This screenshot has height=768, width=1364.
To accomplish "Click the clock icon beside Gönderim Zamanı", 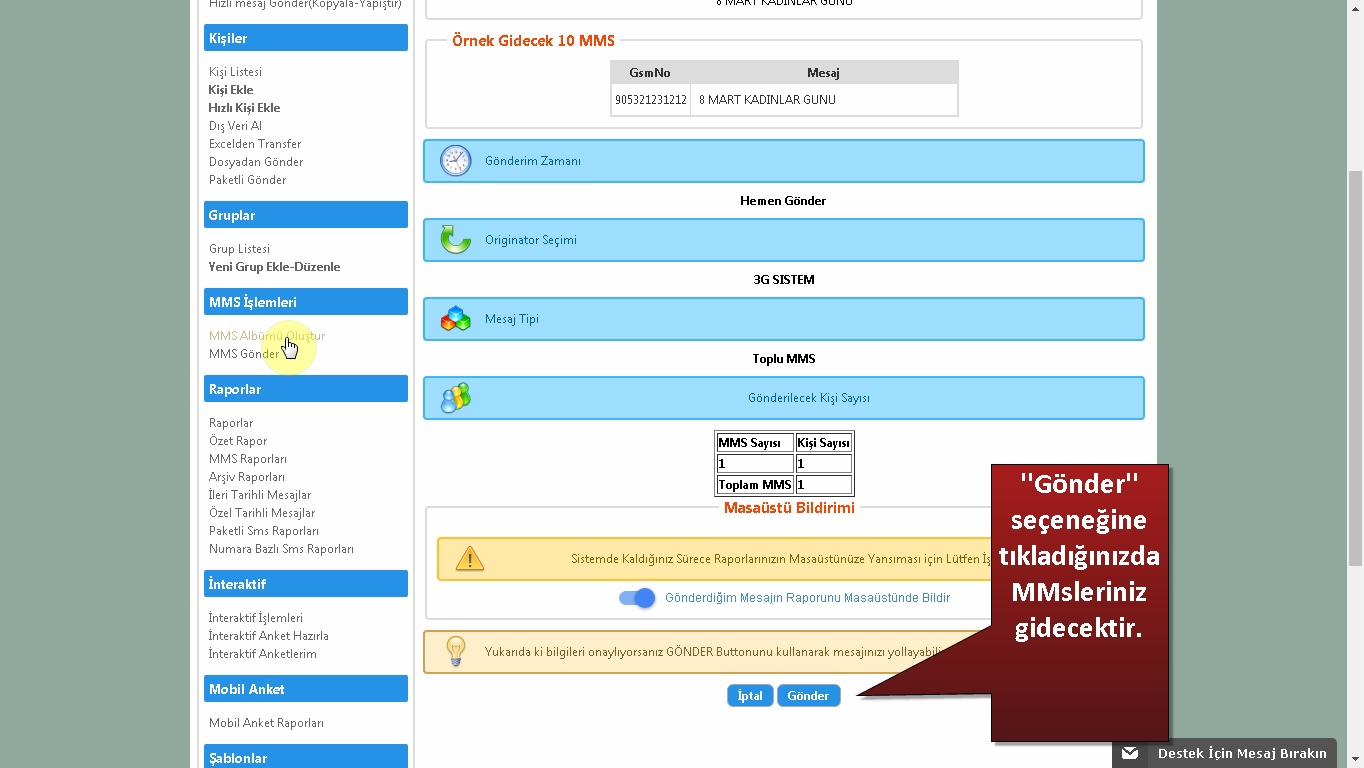I will [x=455, y=161].
